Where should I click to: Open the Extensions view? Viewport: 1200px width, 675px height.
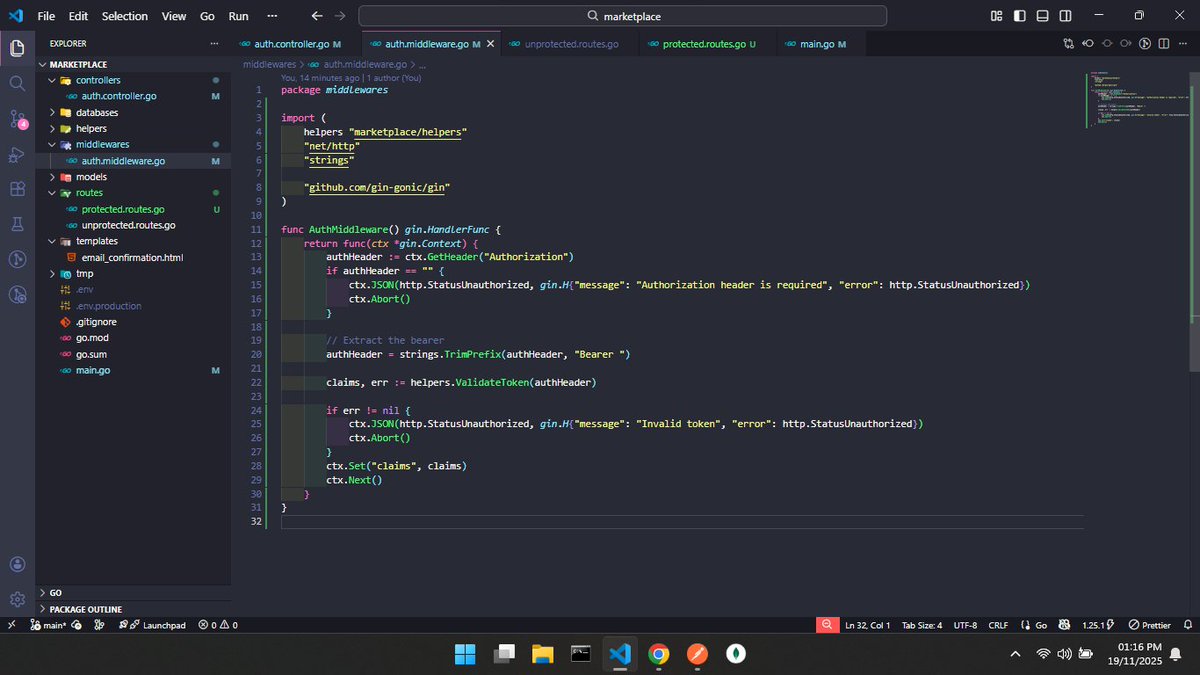pyautogui.click(x=16, y=189)
